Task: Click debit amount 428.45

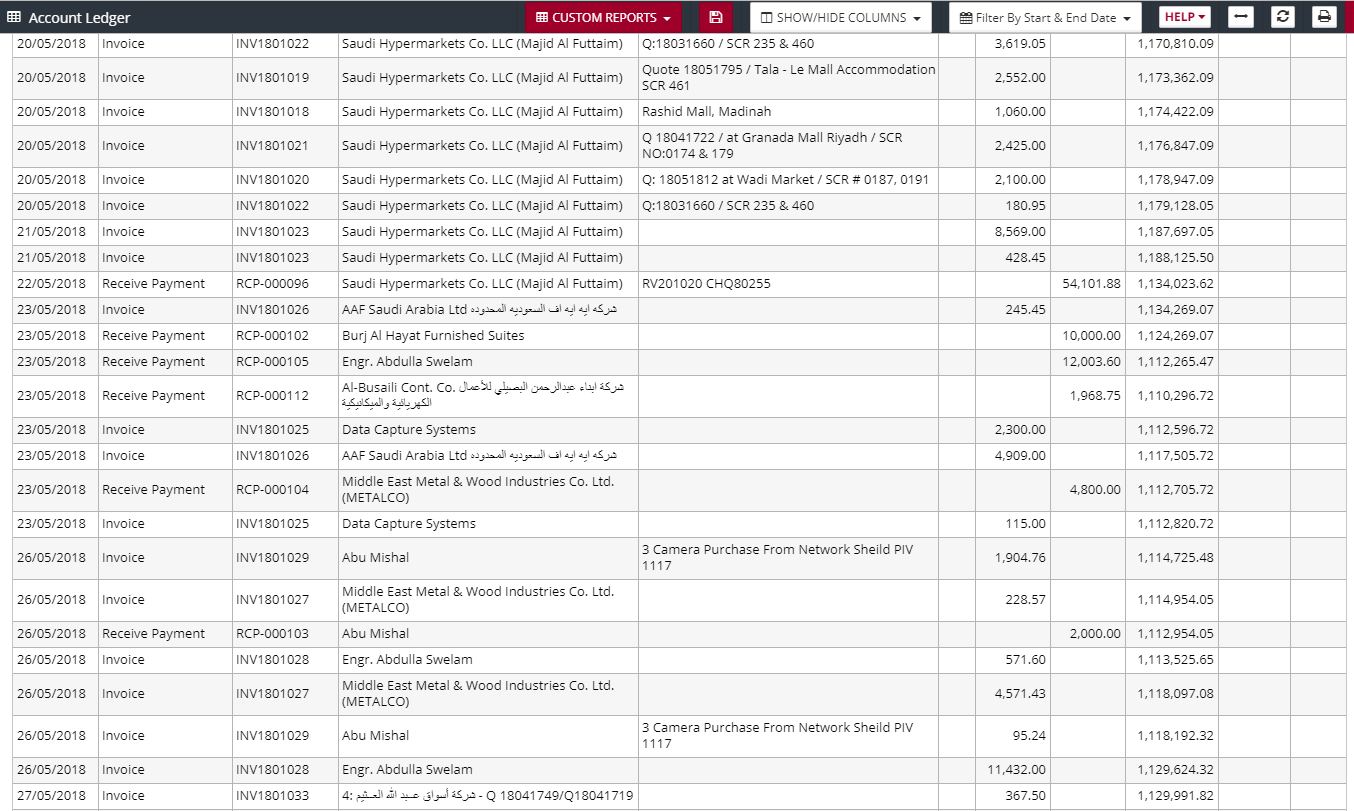Action: pyautogui.click(x=1026, y=258)
